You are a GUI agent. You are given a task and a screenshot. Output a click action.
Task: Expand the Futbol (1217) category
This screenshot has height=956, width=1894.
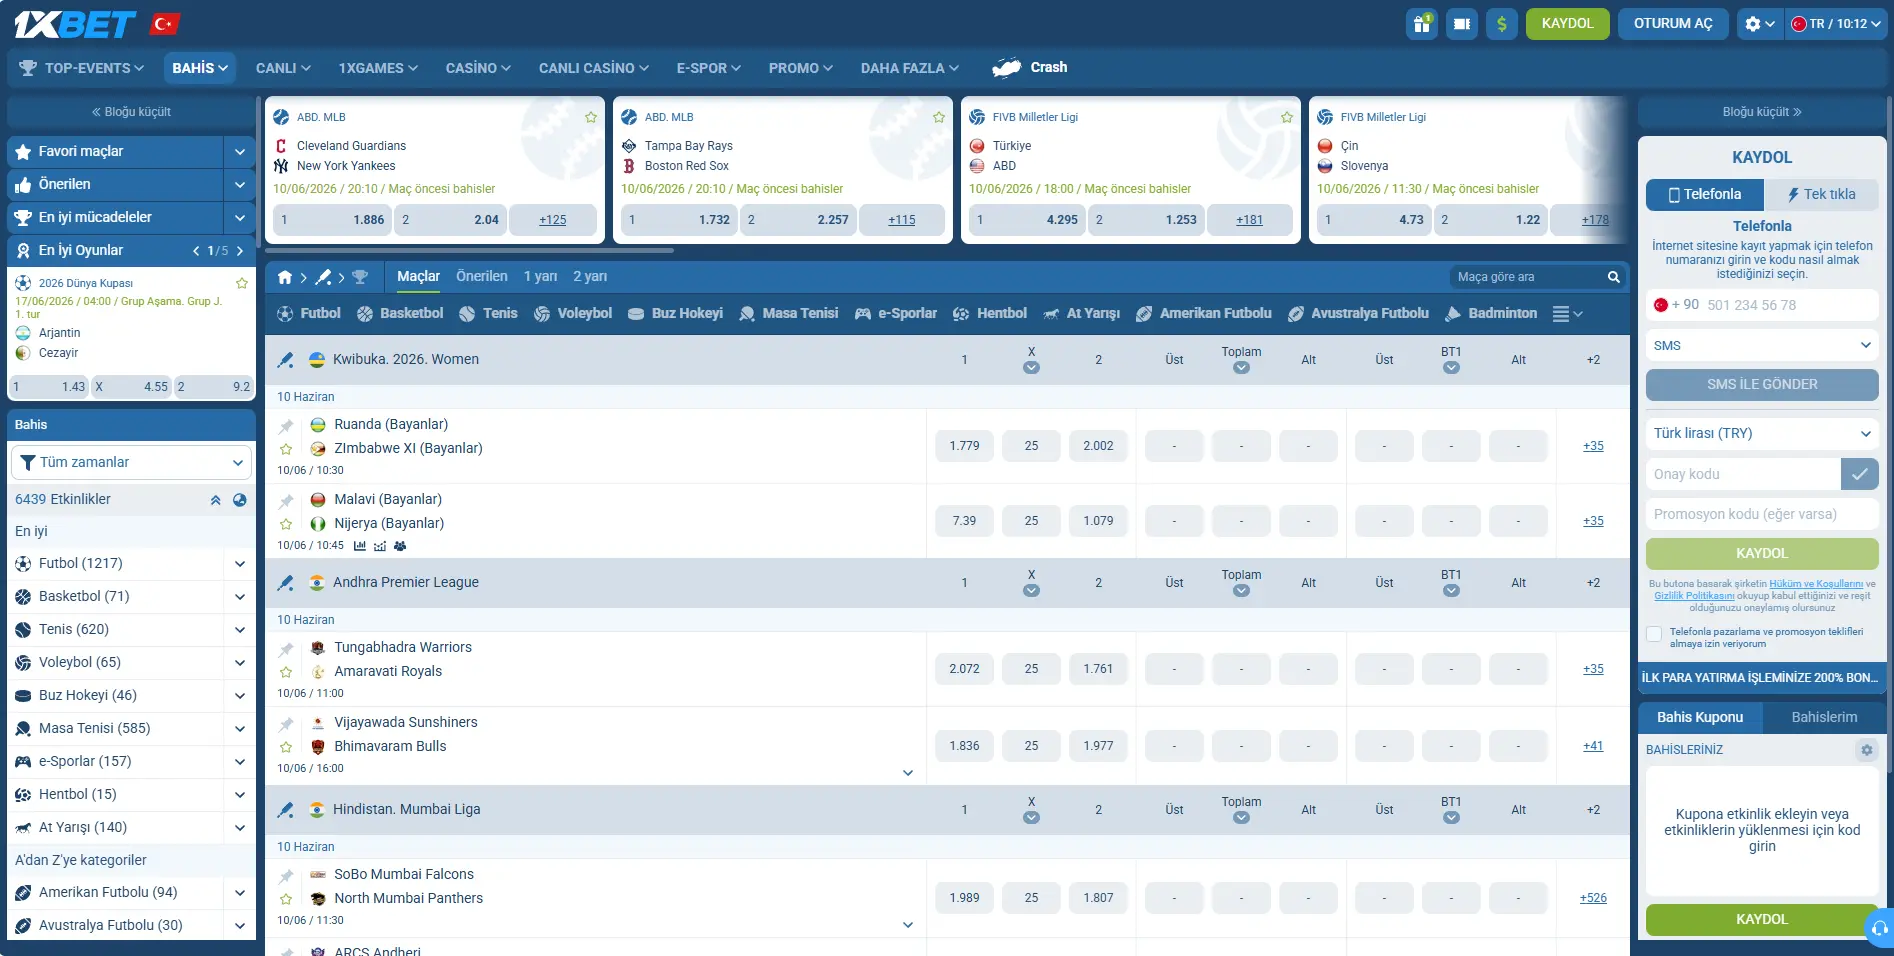[240, 564]
